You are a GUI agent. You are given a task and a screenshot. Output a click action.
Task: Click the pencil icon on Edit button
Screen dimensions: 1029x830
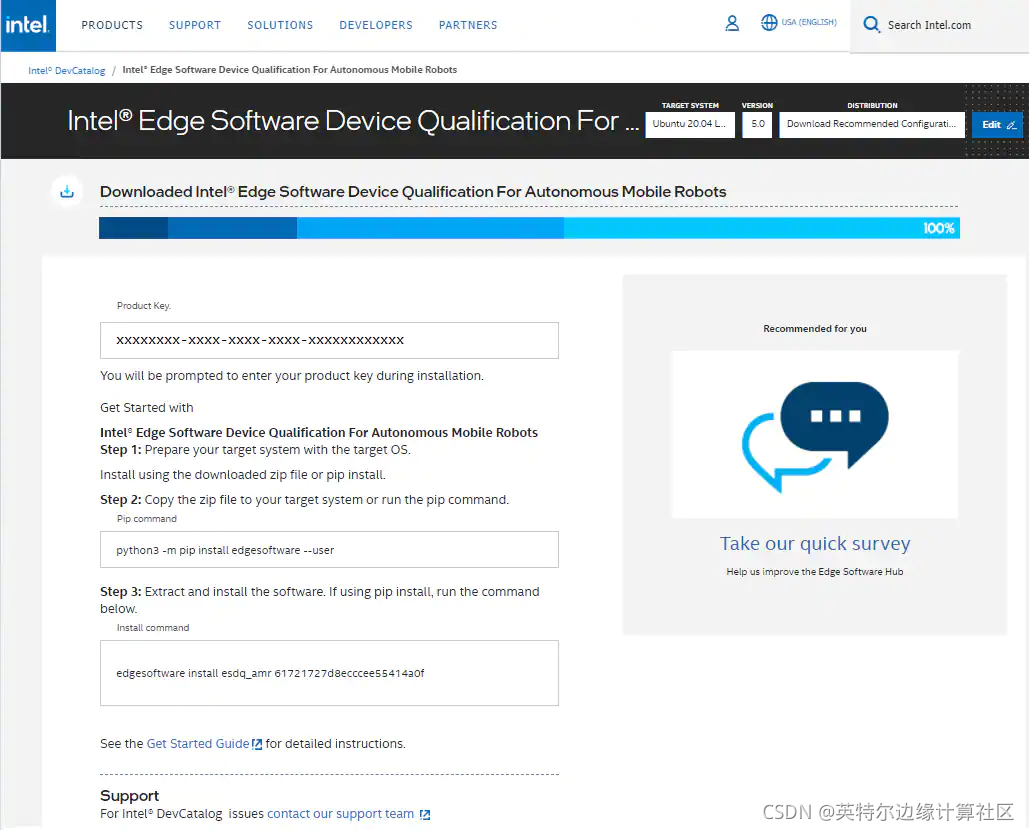coord(1011,125)
